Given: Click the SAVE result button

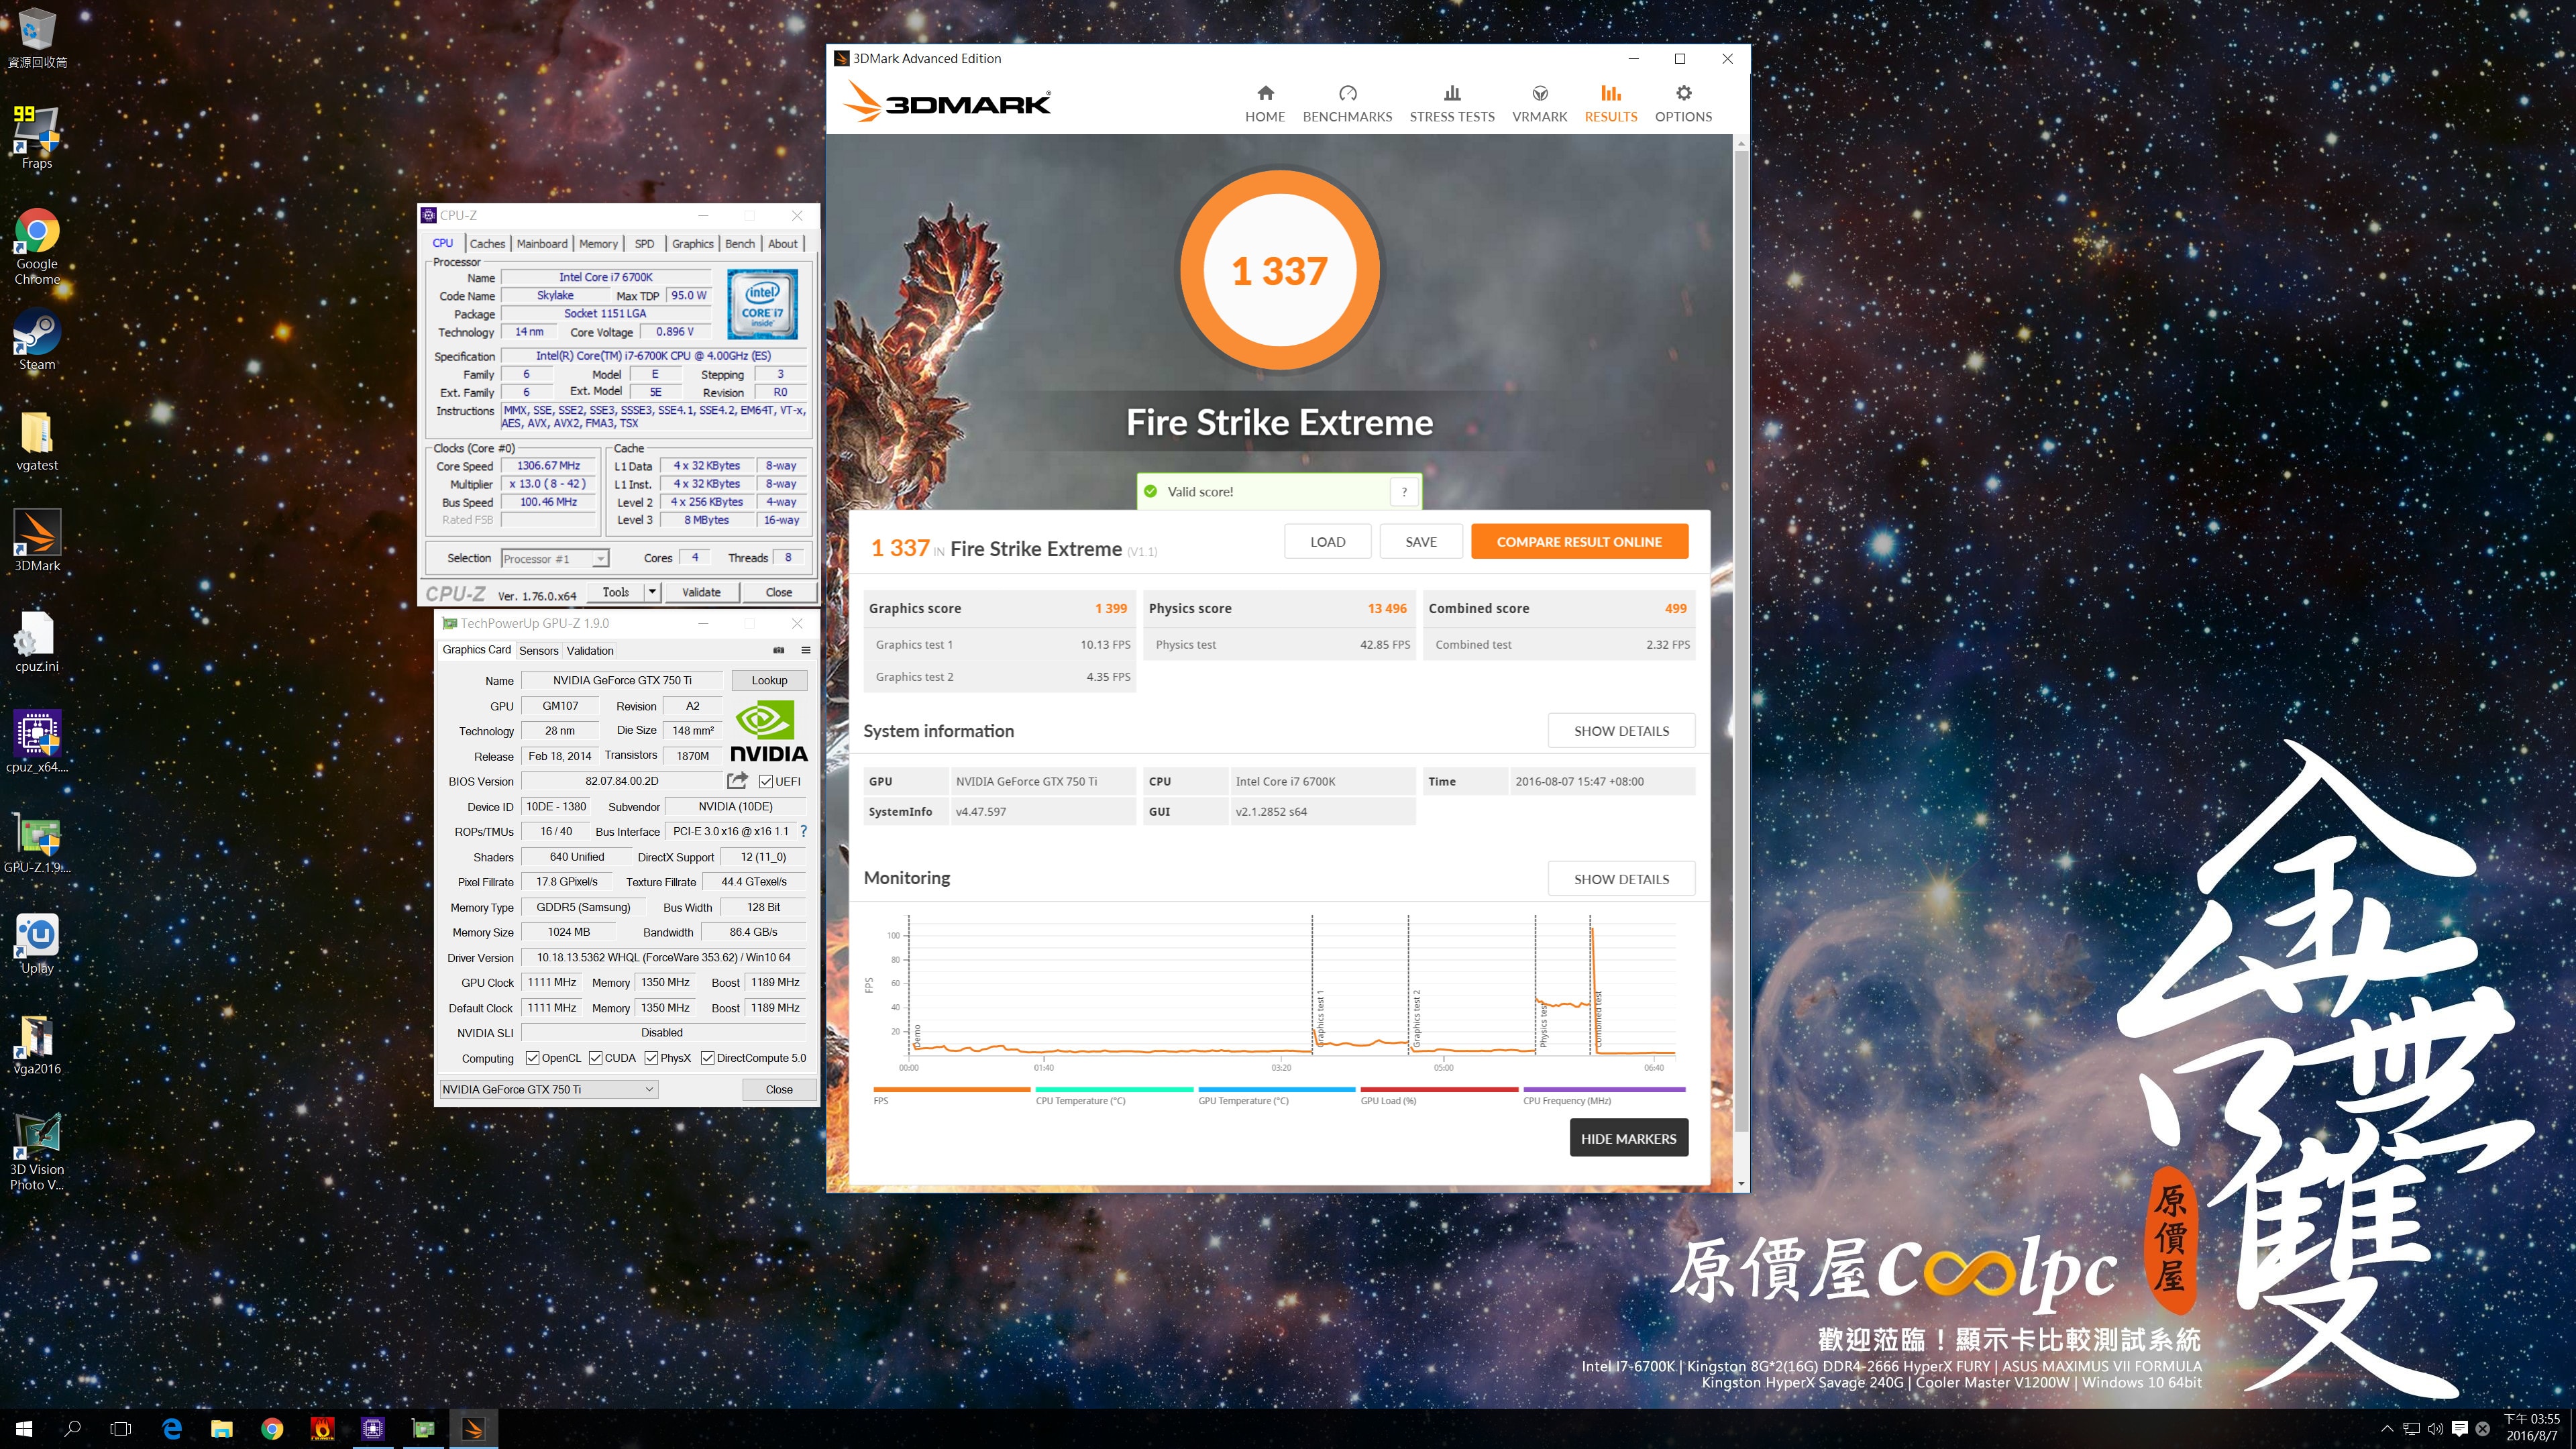Looking at the screenshot, I should click(1420, 542).
